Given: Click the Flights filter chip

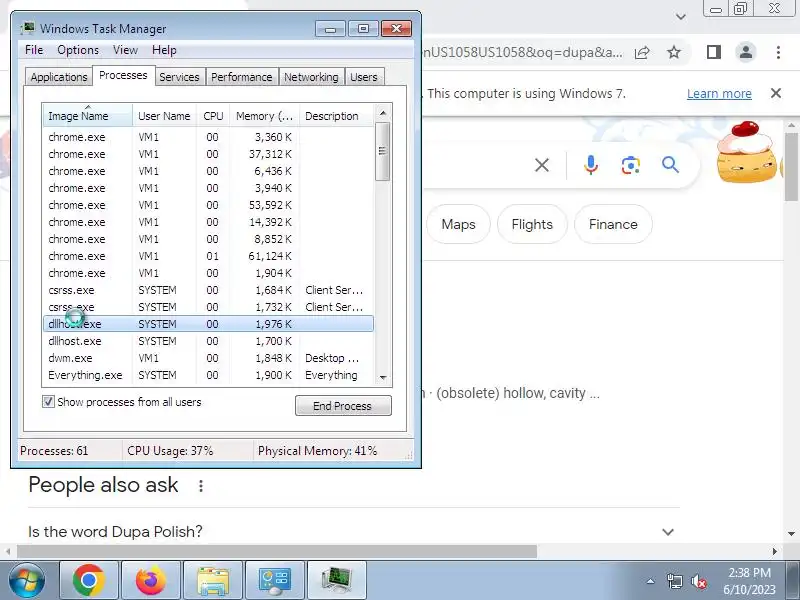Looking at the screenshot, I should point(532,224).
